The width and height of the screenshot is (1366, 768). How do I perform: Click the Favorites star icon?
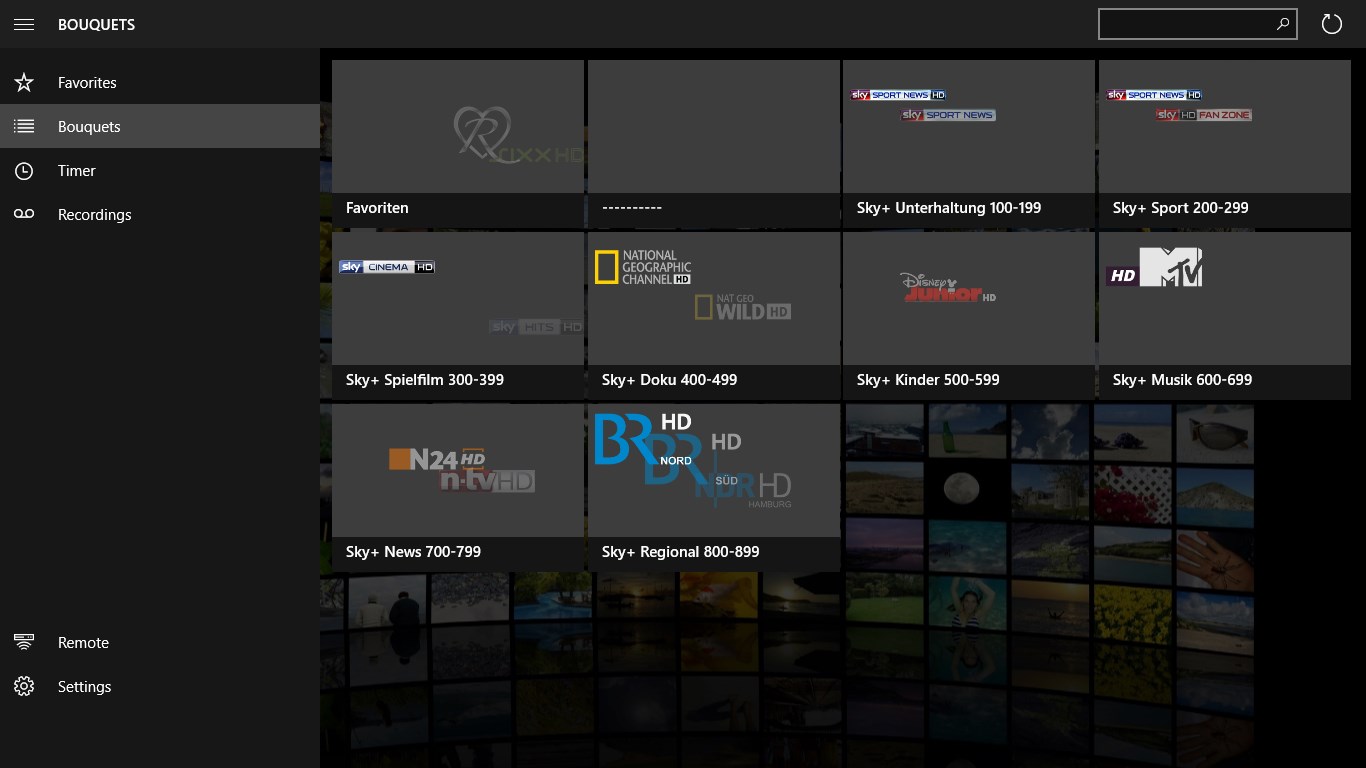click(x=24, y=83)
